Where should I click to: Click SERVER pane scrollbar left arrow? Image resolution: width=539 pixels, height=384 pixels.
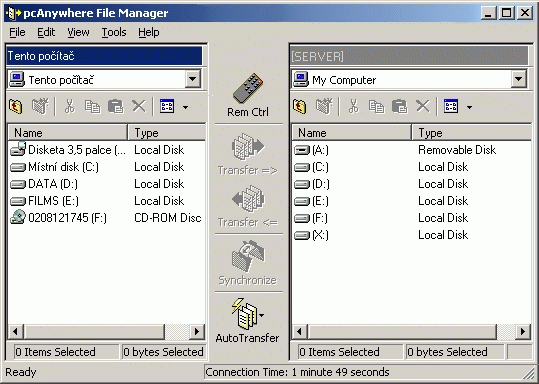point(299,331)
